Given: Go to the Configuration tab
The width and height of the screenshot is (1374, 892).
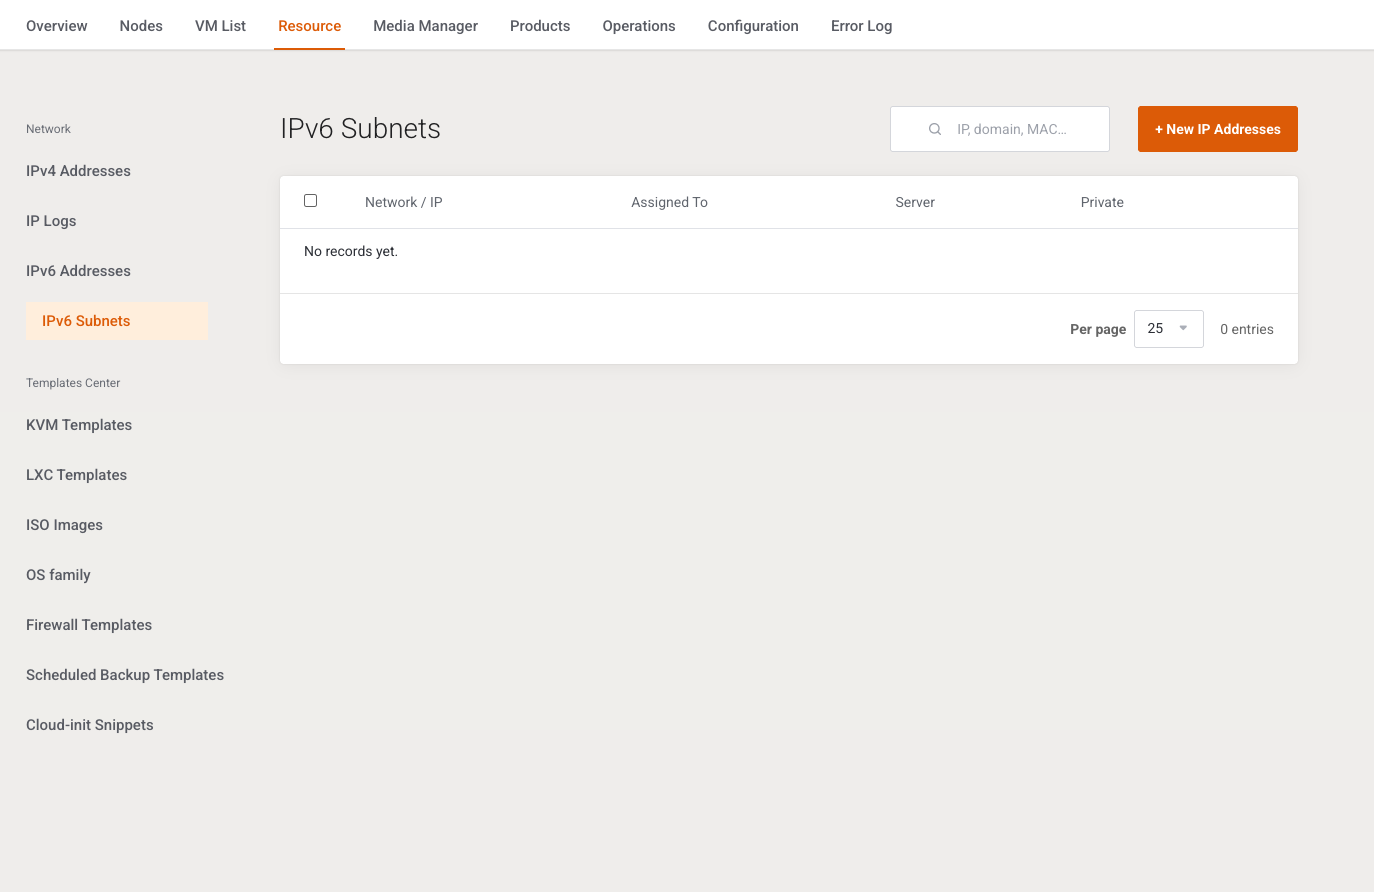Looking at the screenshot, I should (x=753, y=26).
